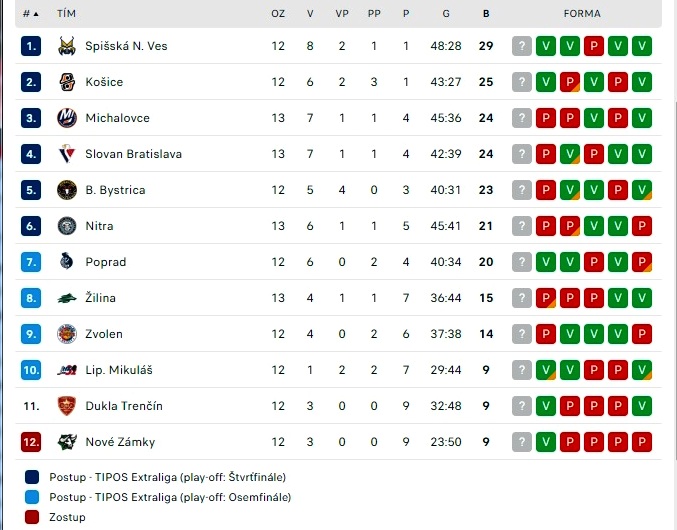Sort table by the # column arrow
Image resolution: width=677 pixels, height=530 pixels.
(x=31, y=14)
